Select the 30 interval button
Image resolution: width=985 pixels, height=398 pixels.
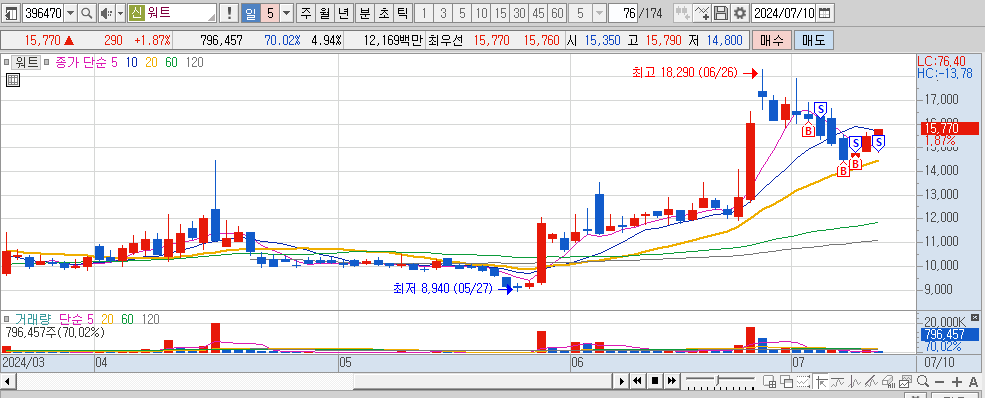click(519, 13)
